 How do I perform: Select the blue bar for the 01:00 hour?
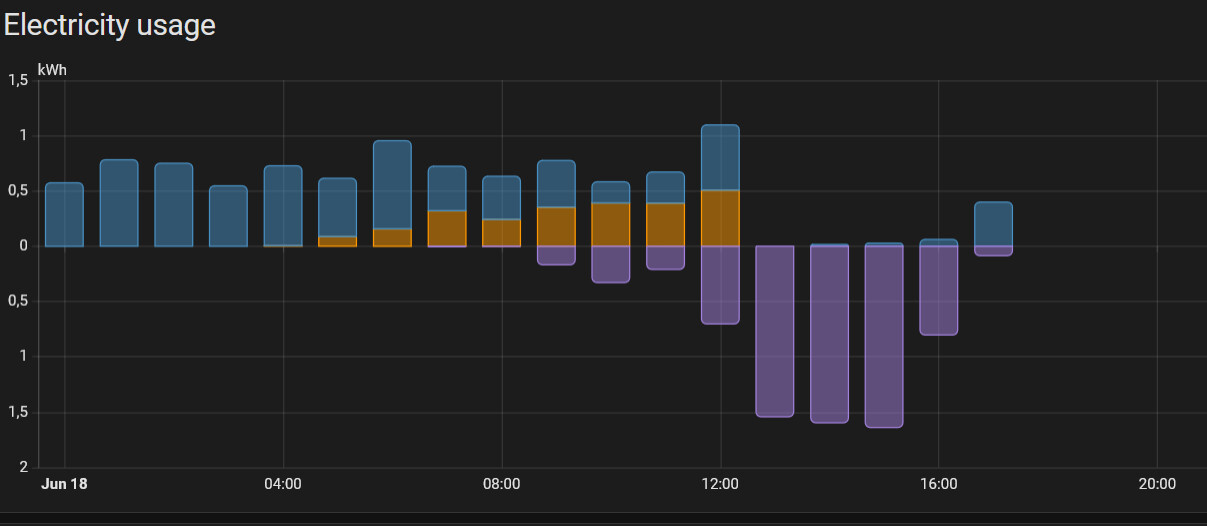(119, 203)
